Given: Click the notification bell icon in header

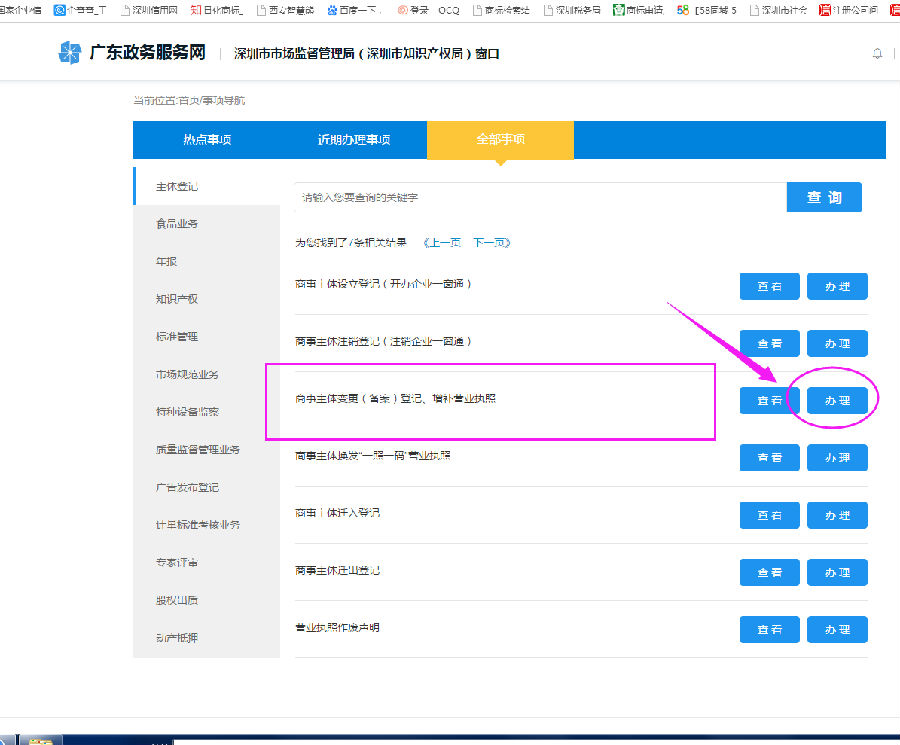Looking at the screenshot, I should [877, 53].
